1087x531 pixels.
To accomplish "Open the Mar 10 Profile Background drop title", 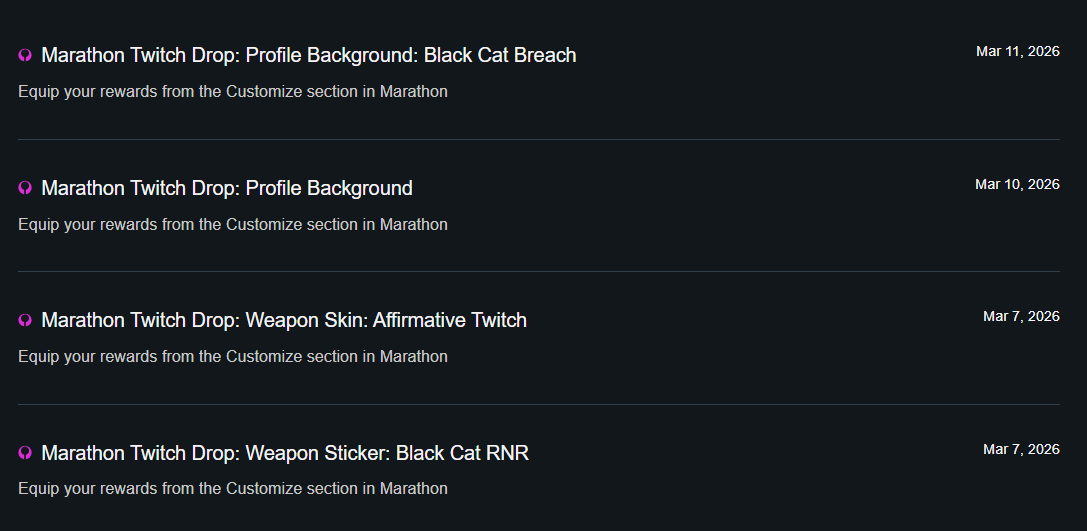I will 227,188.
